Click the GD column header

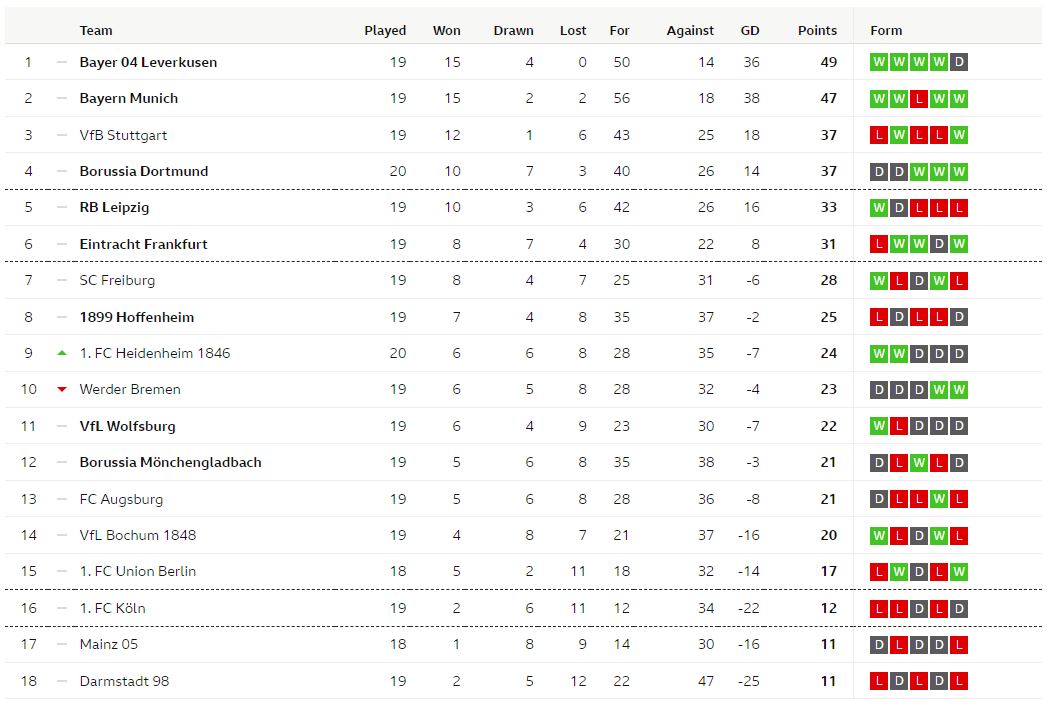point(750,30)
